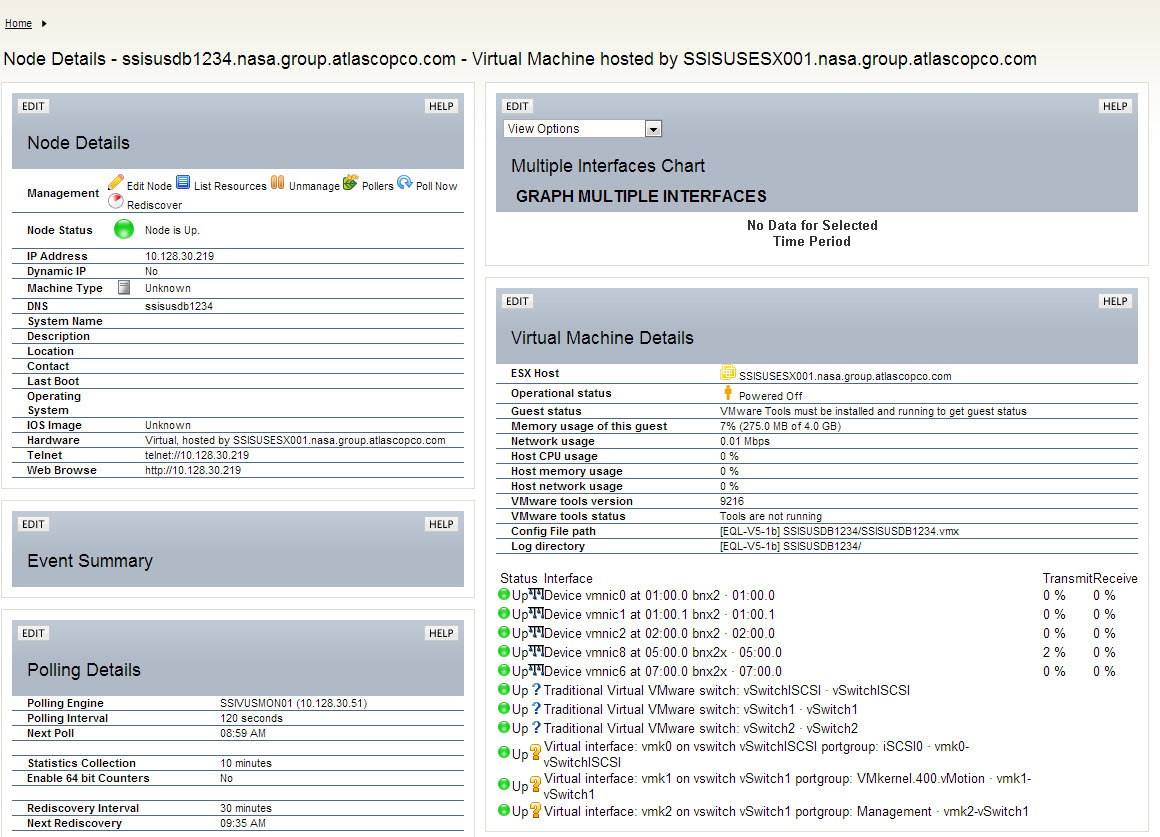Click EDIT on Node Details panel
Viewport: 1160px width, 837px height.
(33, 106)
